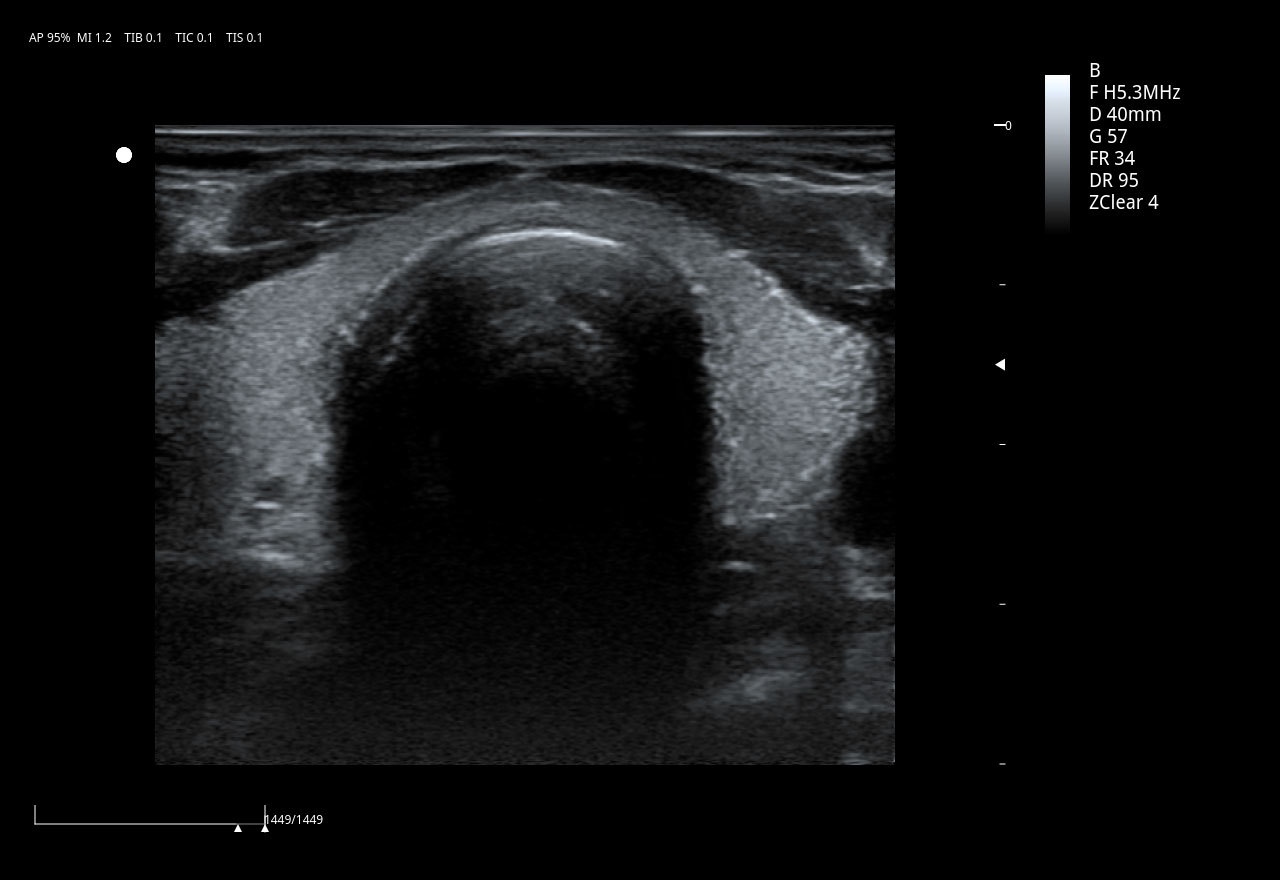This screenshot has width=1280, height=880.
Task: Click the focus position triangle on depth scale
Action: 1000,365
